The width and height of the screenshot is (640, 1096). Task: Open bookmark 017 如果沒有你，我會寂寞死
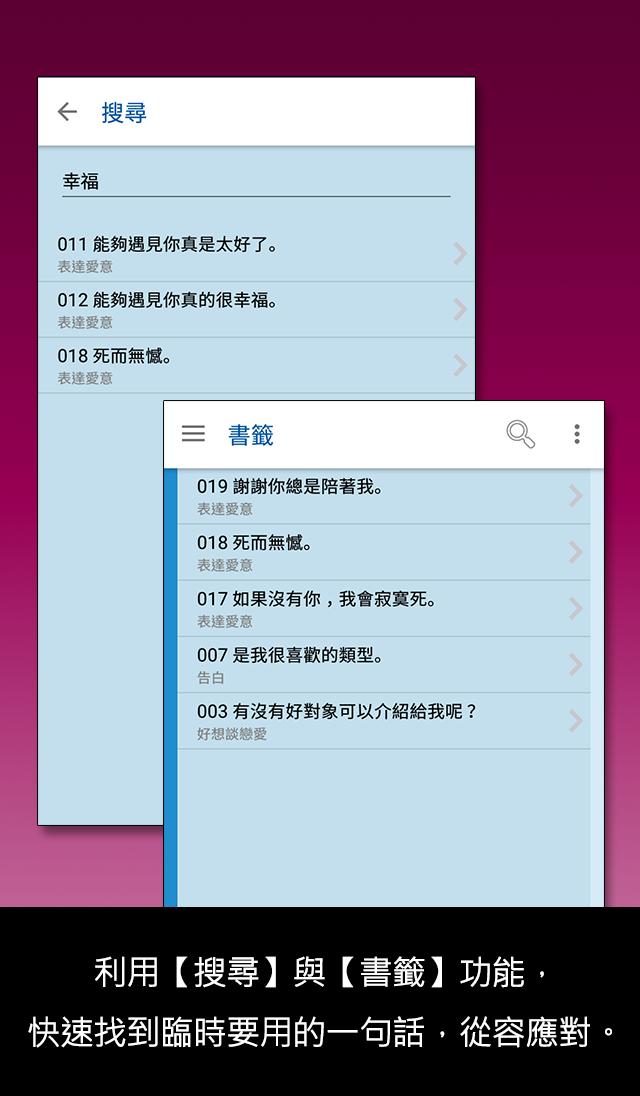[x=384, y=609]
